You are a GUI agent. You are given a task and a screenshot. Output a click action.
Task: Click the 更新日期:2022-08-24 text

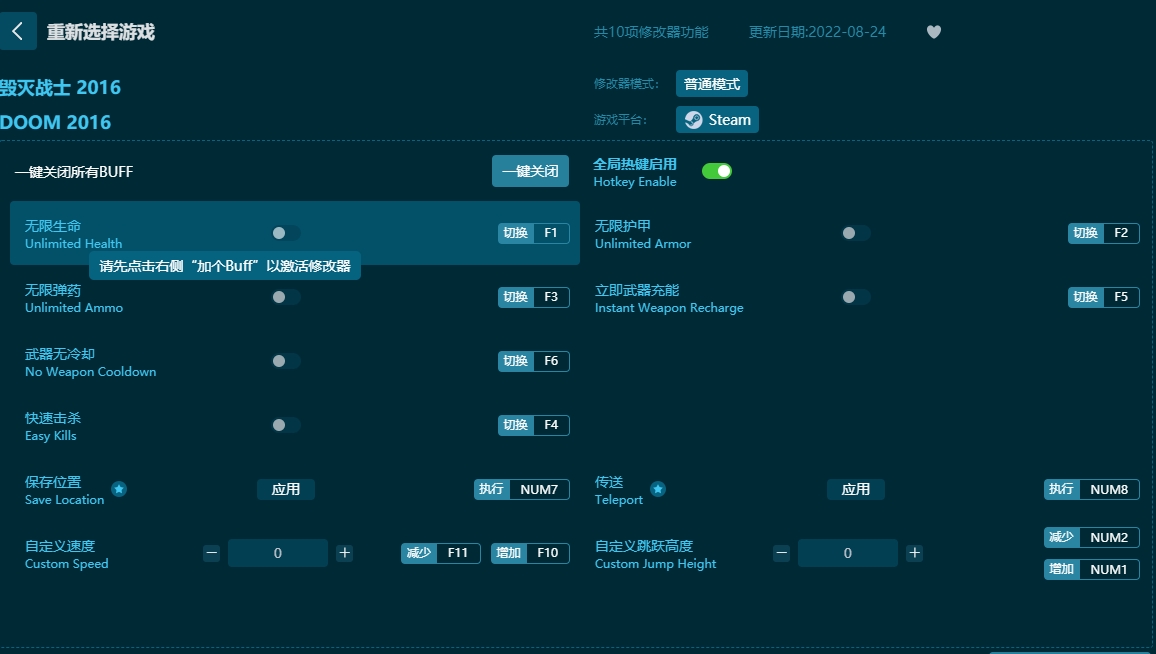click(817, 32)
